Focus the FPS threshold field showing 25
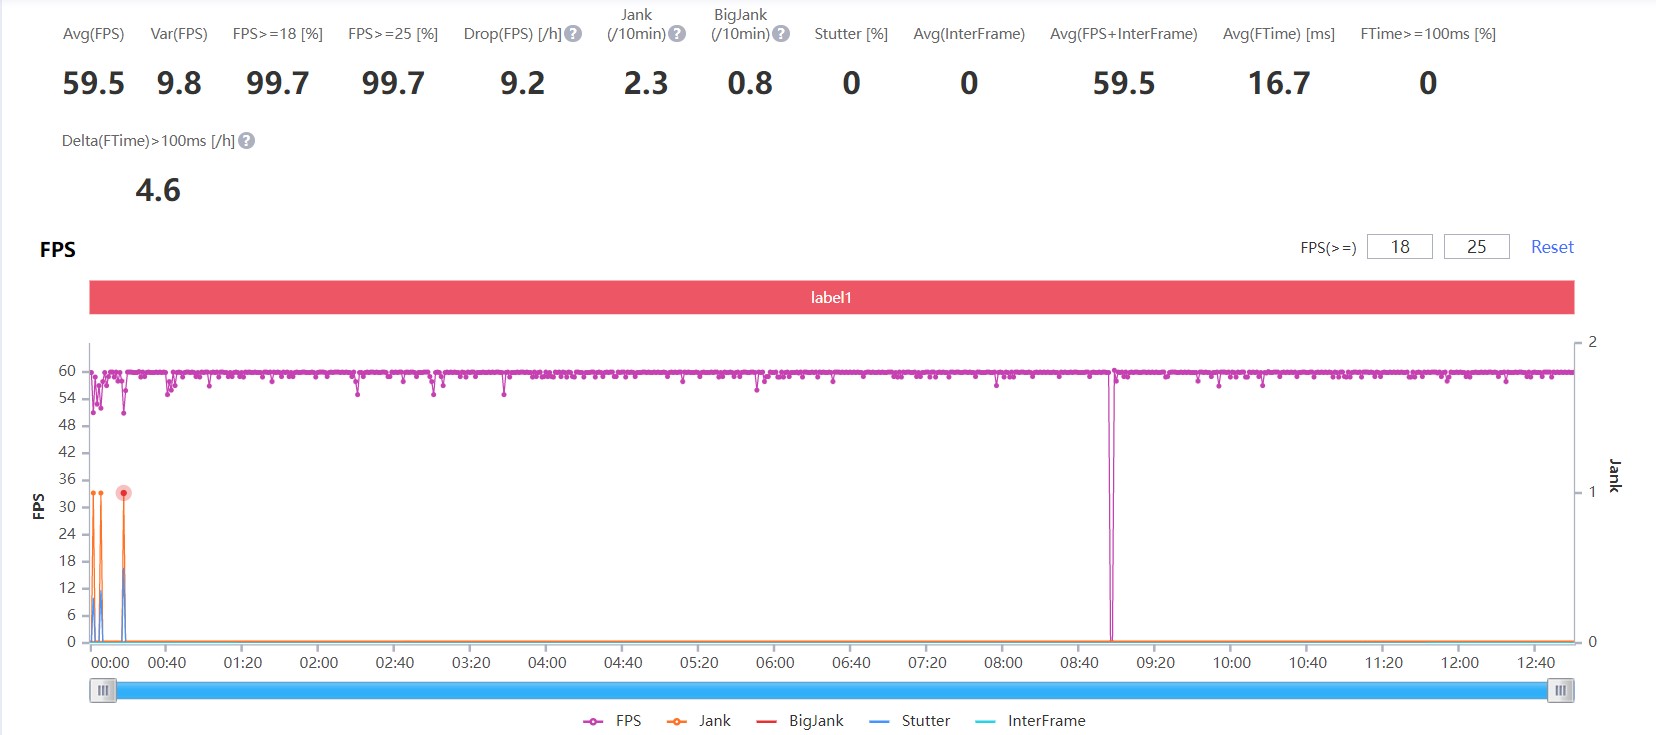Viewport: 1656px width, 735px height. 1477,247
